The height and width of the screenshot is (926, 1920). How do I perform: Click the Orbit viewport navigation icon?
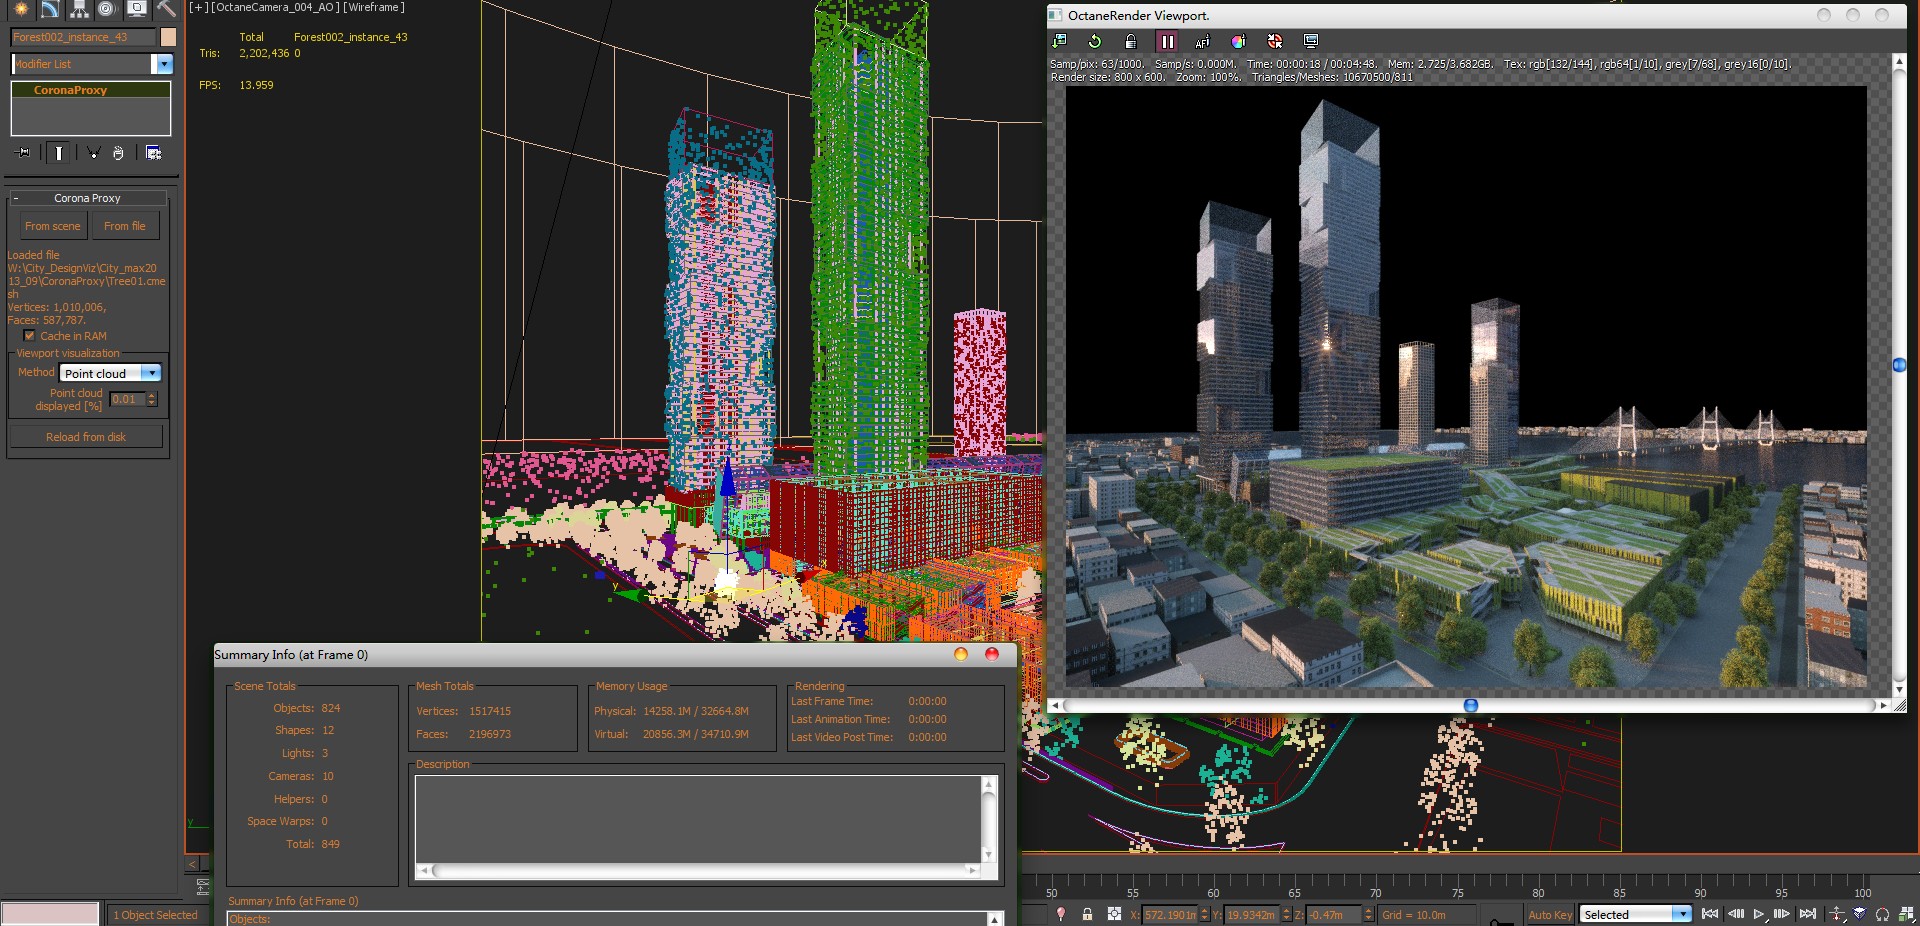point(1883,914)
